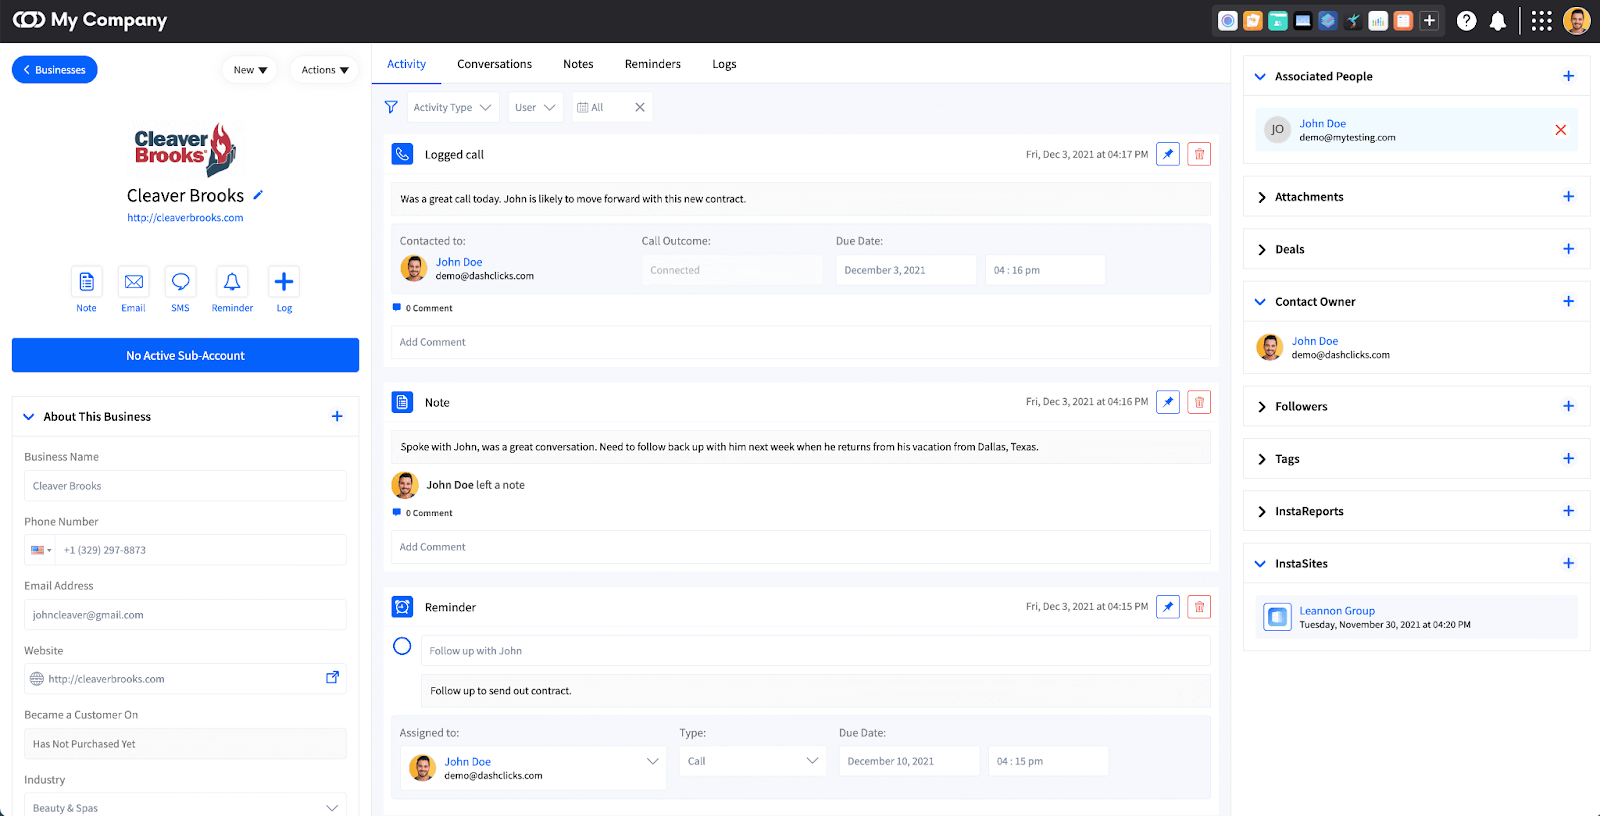
Task: Open the reminder Type dropdown showing Call
Action: click(753, 761)
